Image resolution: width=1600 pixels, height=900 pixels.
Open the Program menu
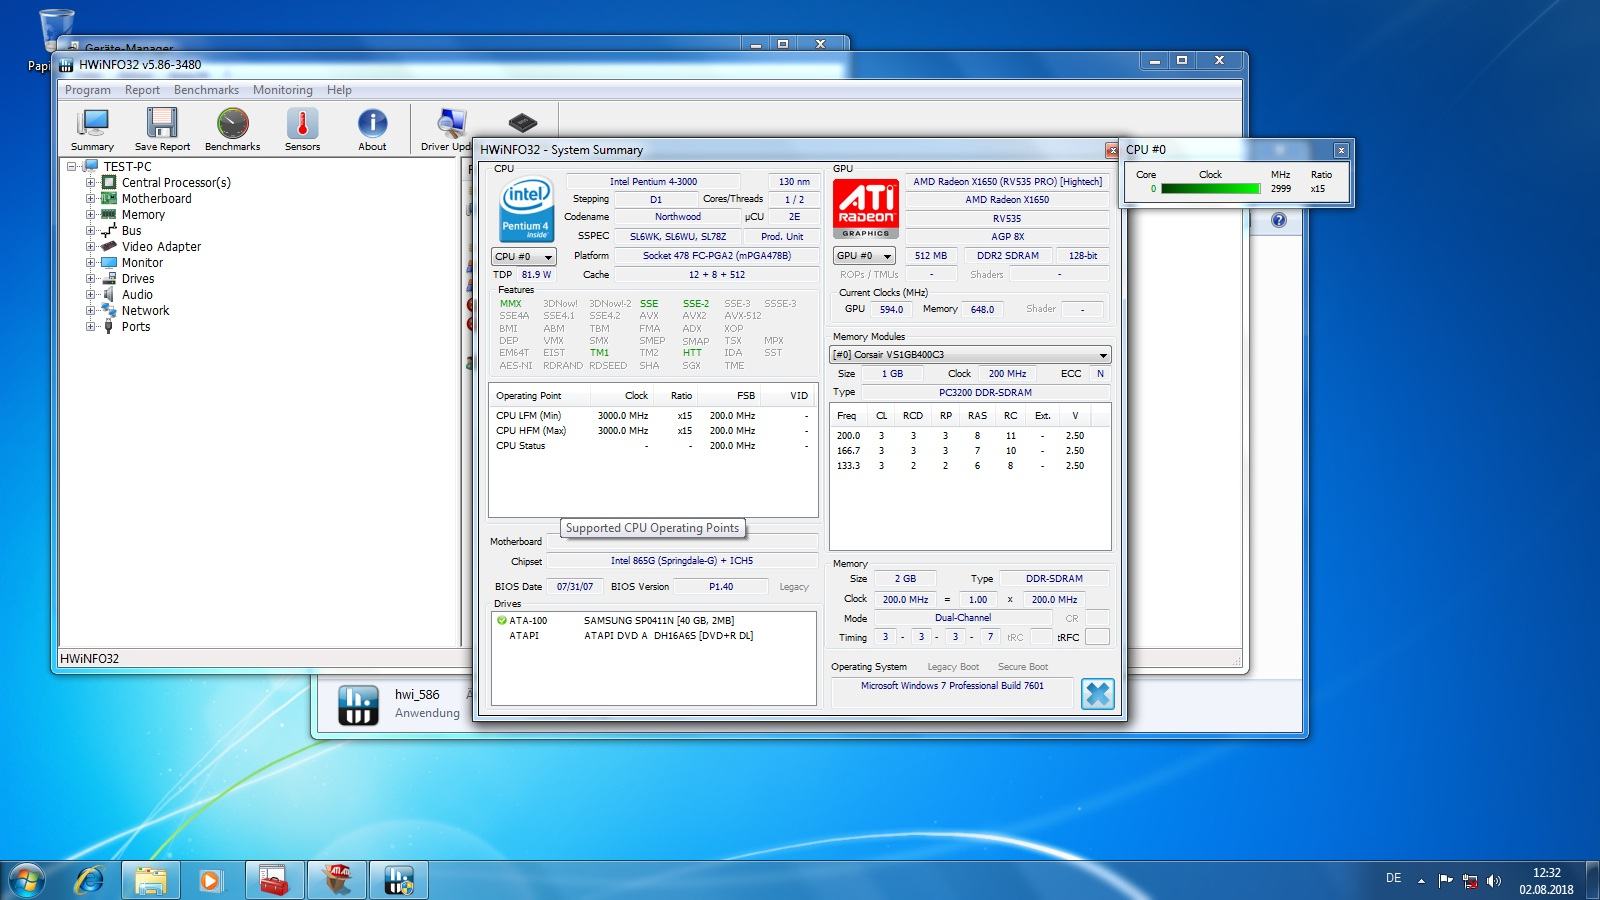tap(88, 90)
